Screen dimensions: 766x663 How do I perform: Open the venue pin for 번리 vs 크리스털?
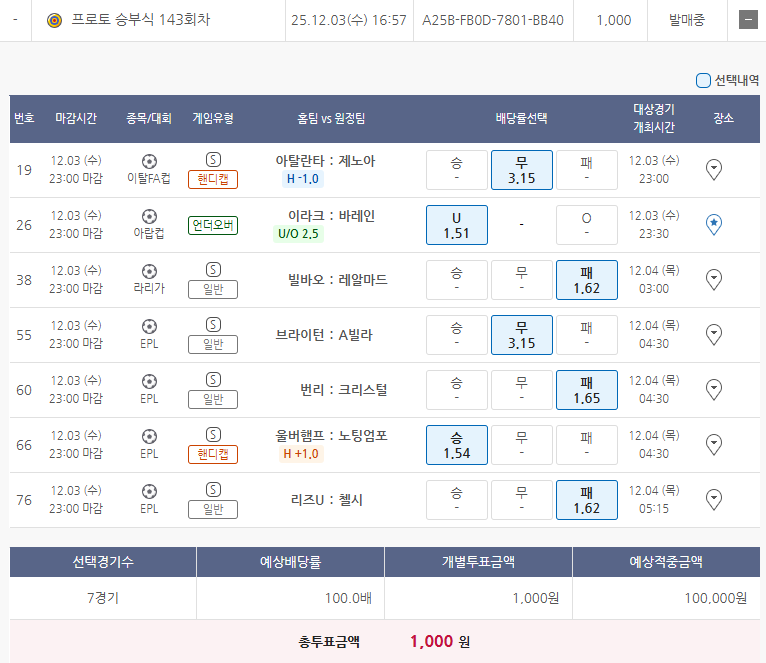[x=714, y=389]
